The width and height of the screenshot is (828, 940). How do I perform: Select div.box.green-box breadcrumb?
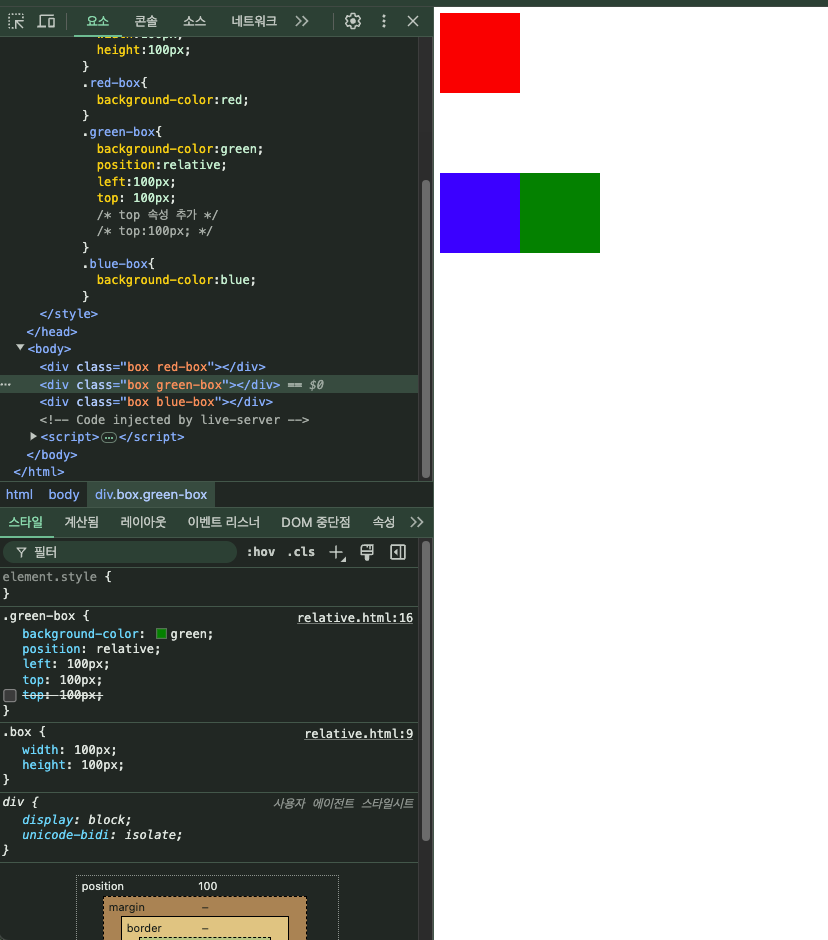pos(151,495)
